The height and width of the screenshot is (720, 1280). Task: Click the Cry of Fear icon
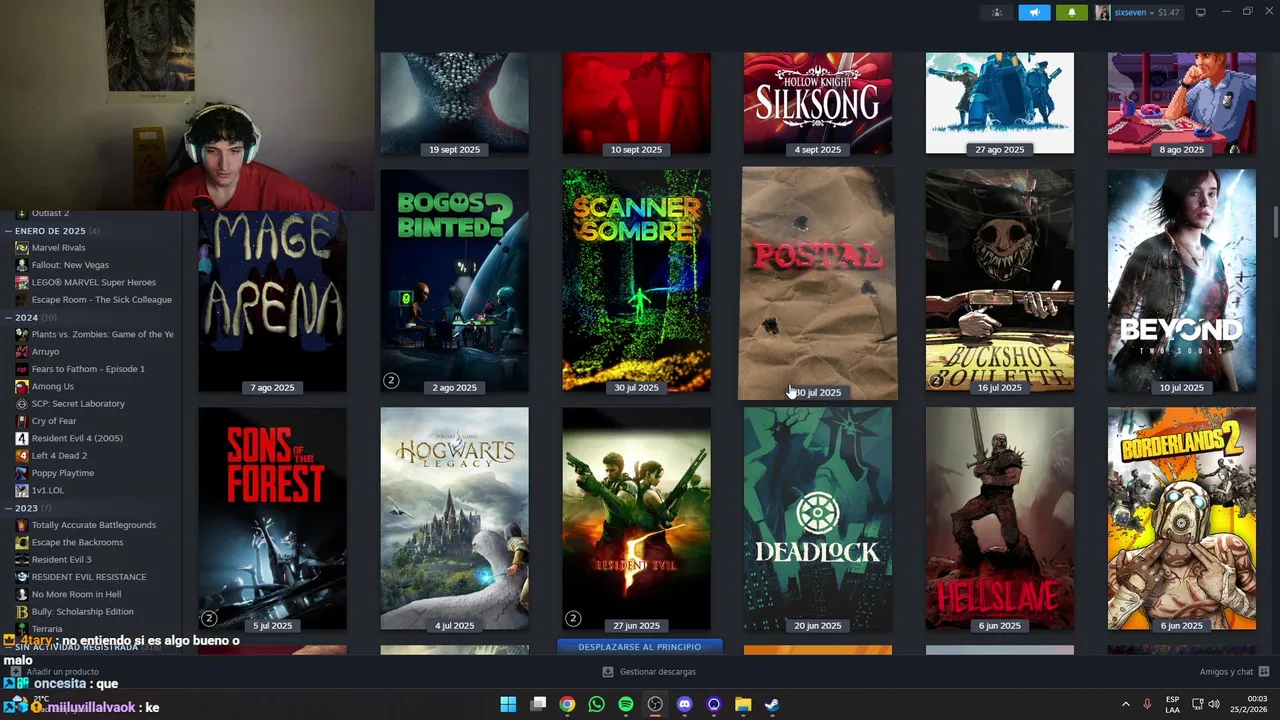pos(22,421)
